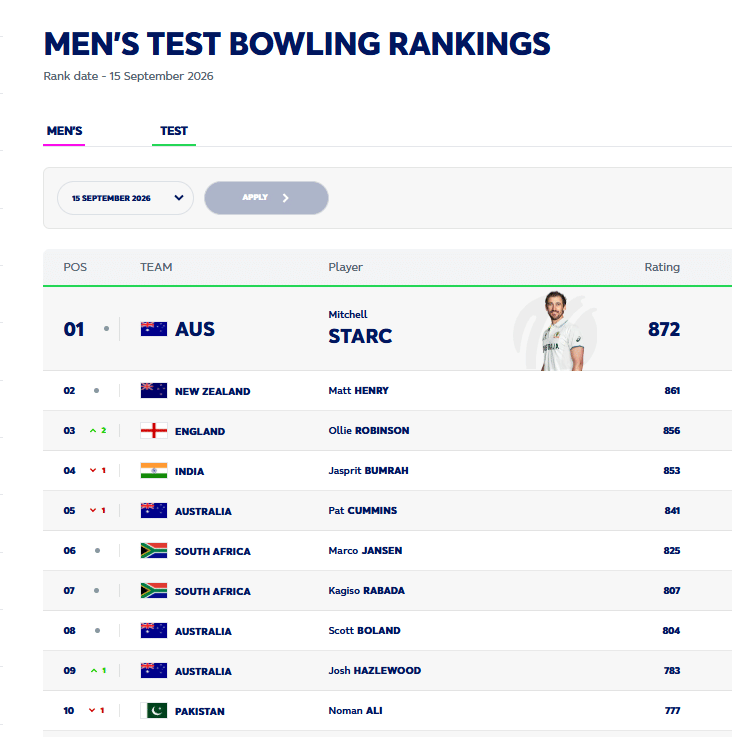This screenshot has height=737, width=732.
Task: Click the England flag icon
Action: click(x=154, y=431)
